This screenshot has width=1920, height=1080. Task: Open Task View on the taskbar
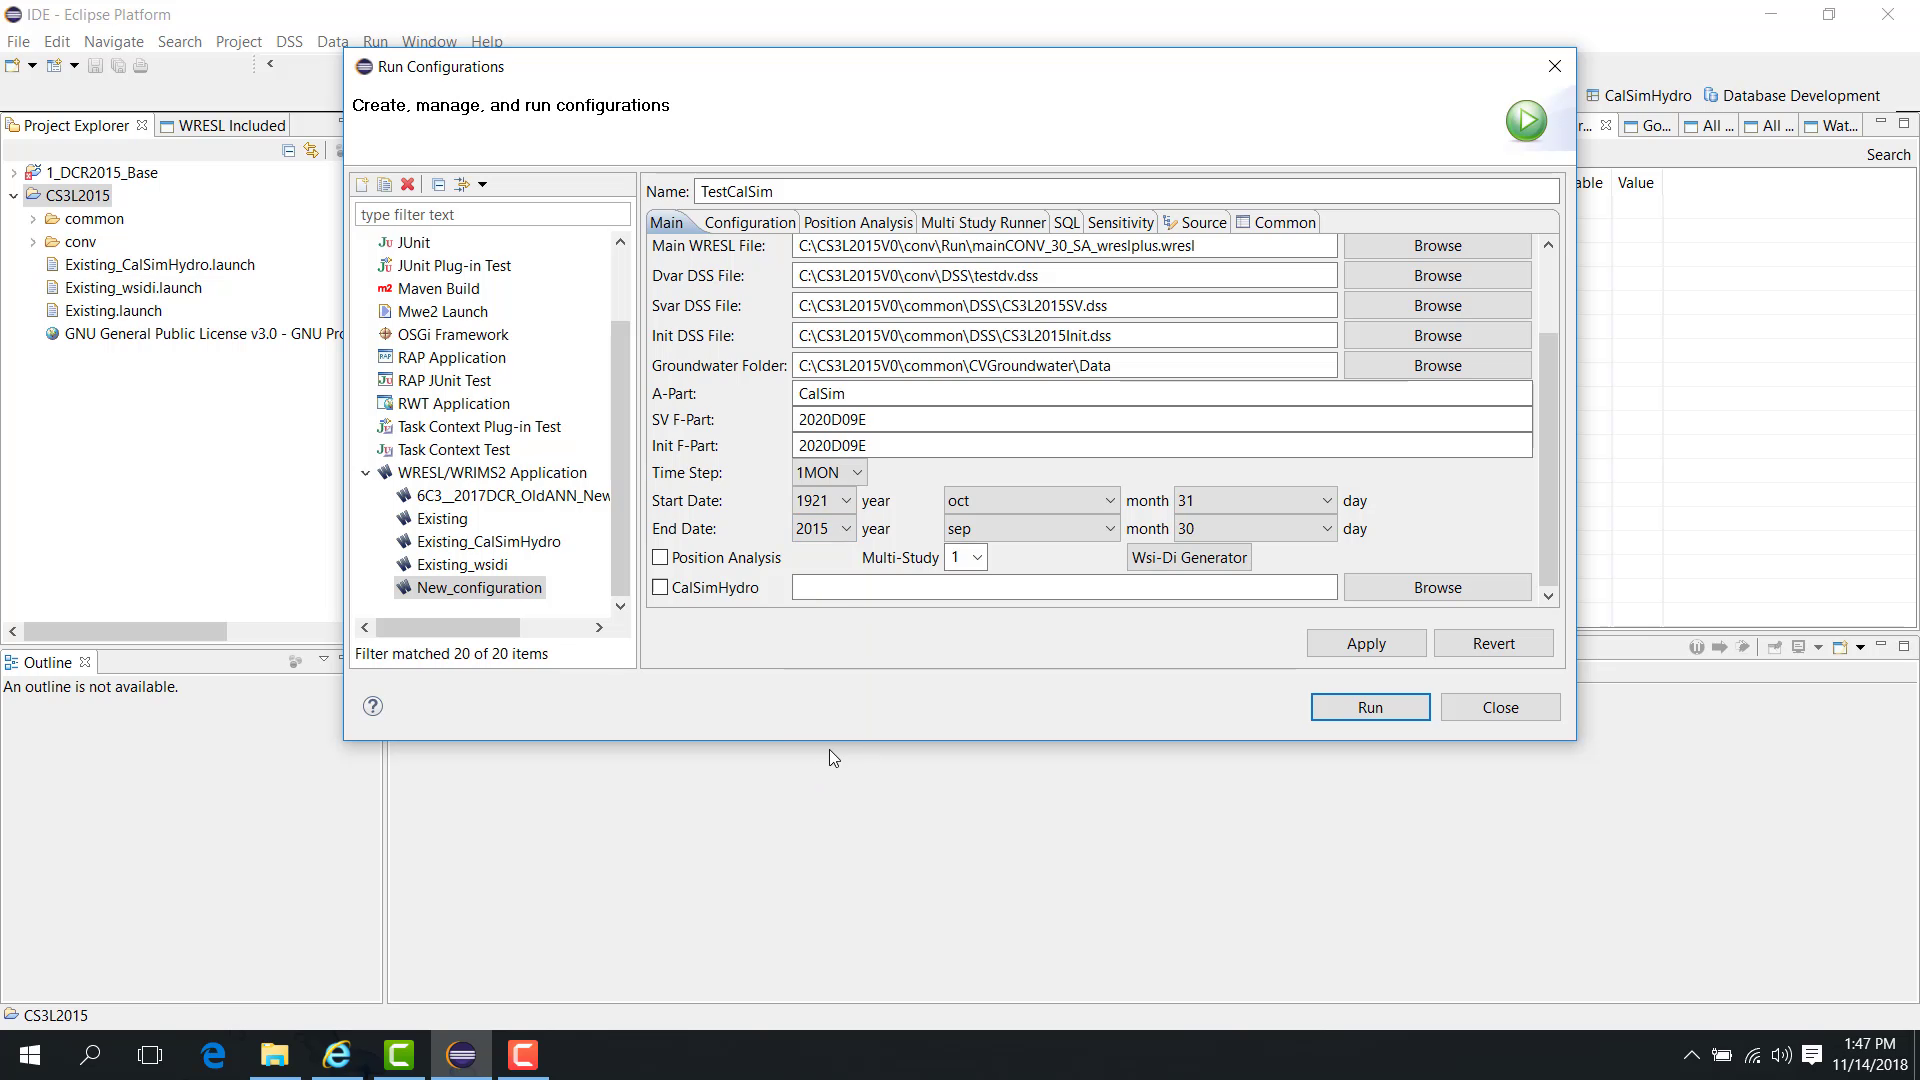[x=150, y=1055]
